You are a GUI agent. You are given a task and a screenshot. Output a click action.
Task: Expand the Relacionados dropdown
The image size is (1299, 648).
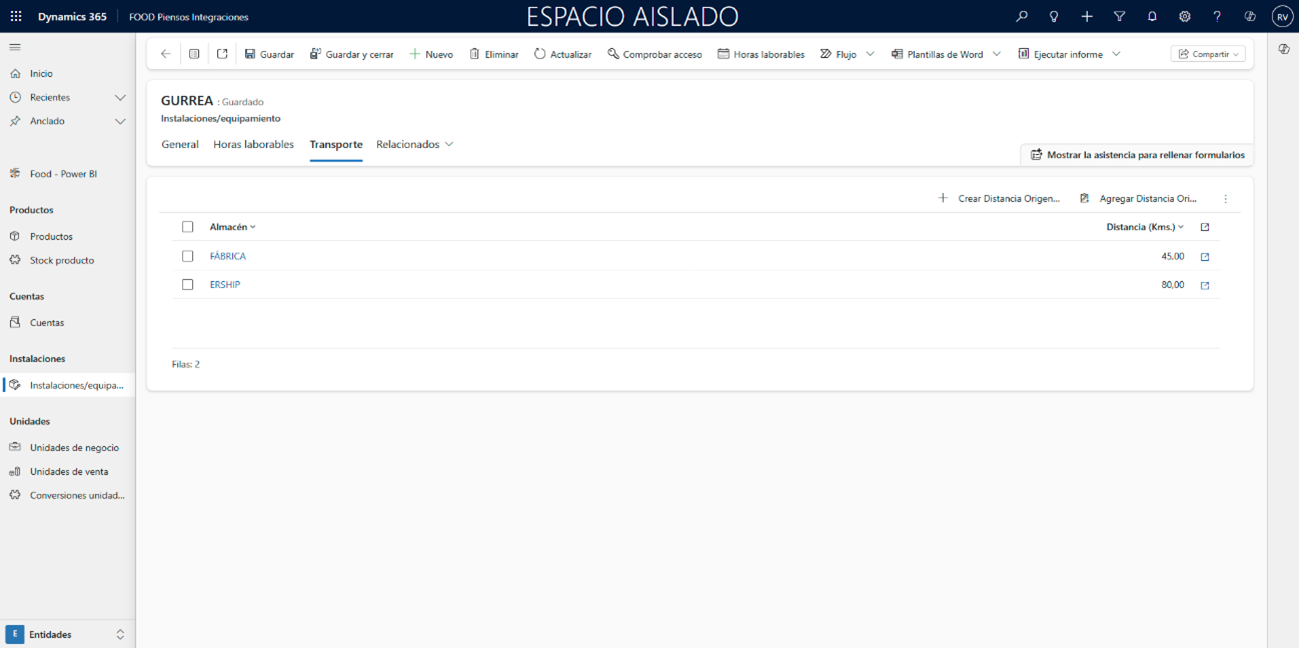[415, 145]
